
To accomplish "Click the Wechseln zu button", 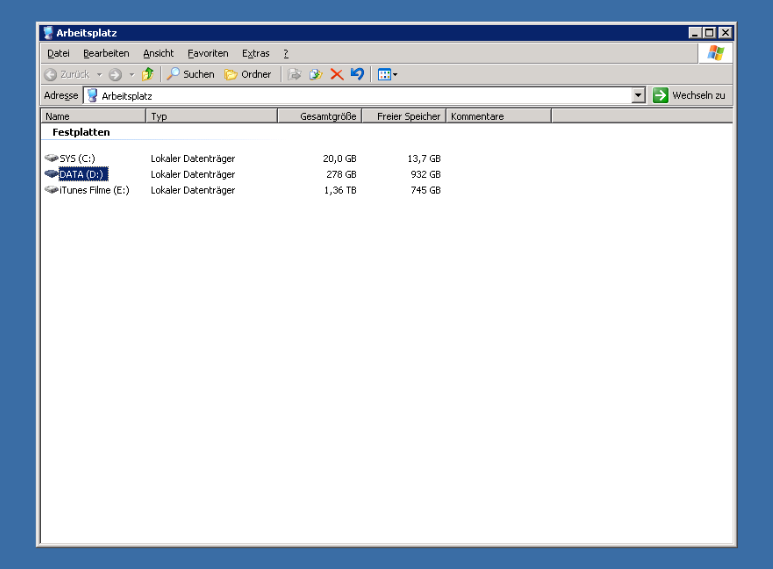I will (689, 95).
